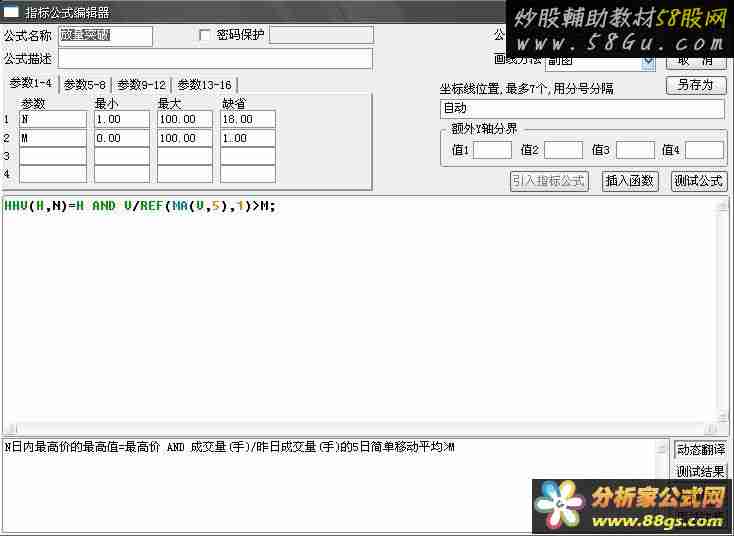Click the 值2 Y-axis boundary field
This screenshot has height=536, width=734.
(x=564, y=150)
